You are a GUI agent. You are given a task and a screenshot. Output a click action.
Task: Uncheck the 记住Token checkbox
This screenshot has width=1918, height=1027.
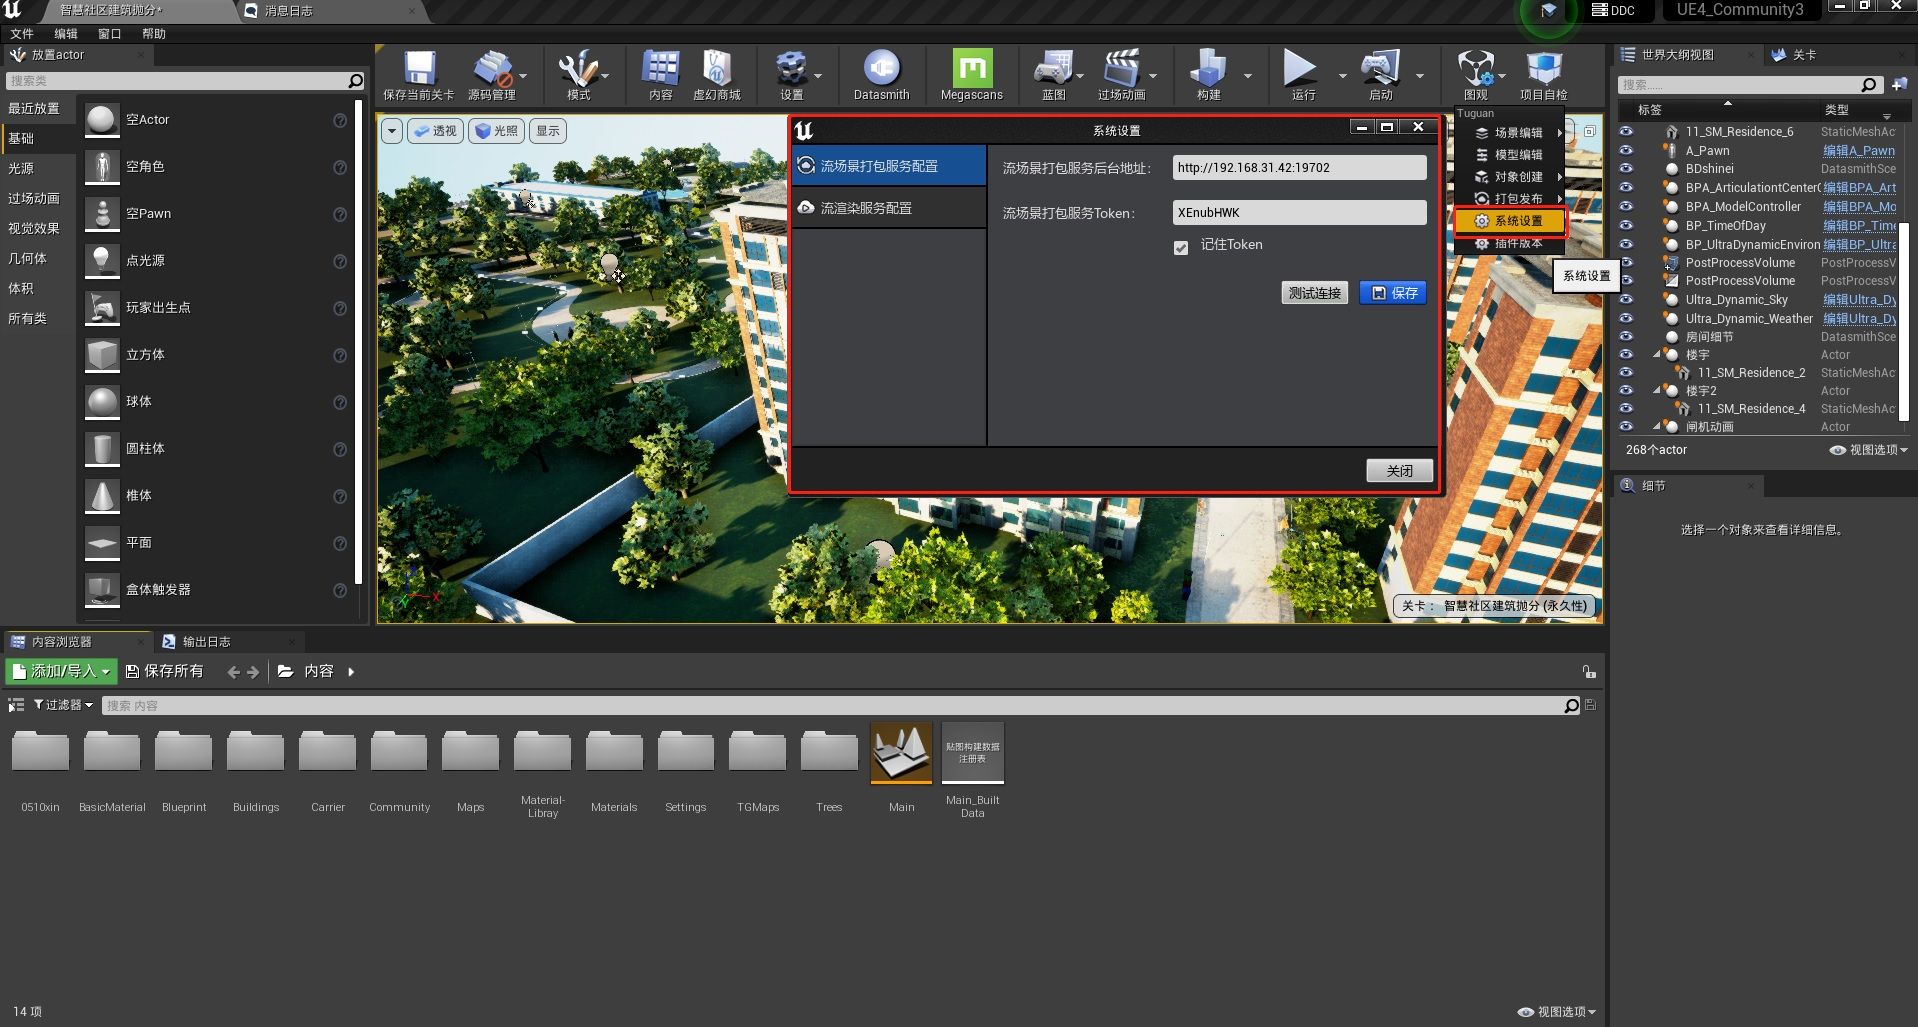pos(1181,247)
